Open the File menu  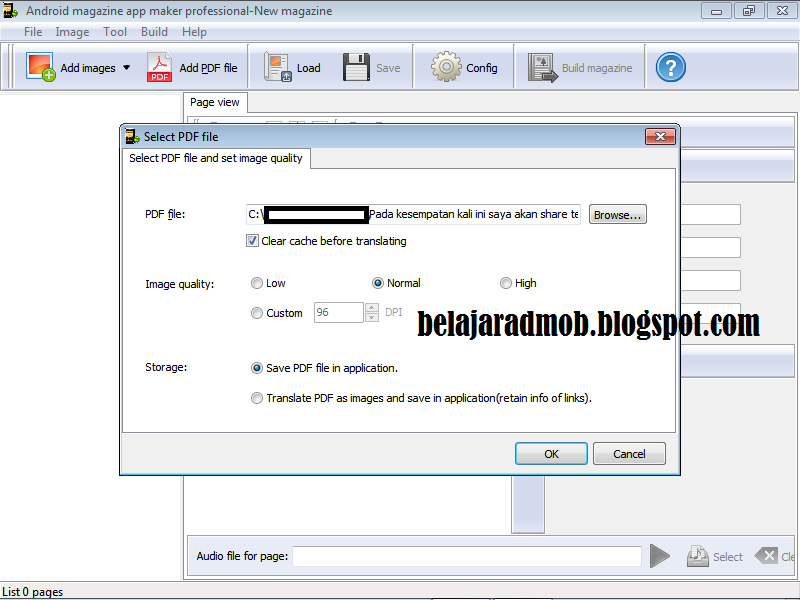(33, 32)
